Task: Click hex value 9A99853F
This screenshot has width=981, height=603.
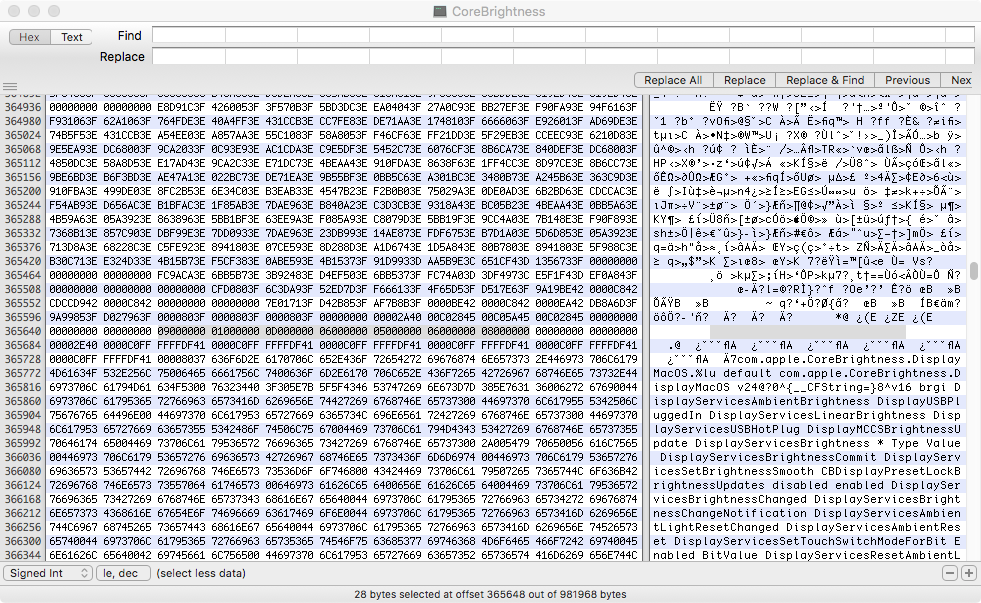Action: point(73,317)
